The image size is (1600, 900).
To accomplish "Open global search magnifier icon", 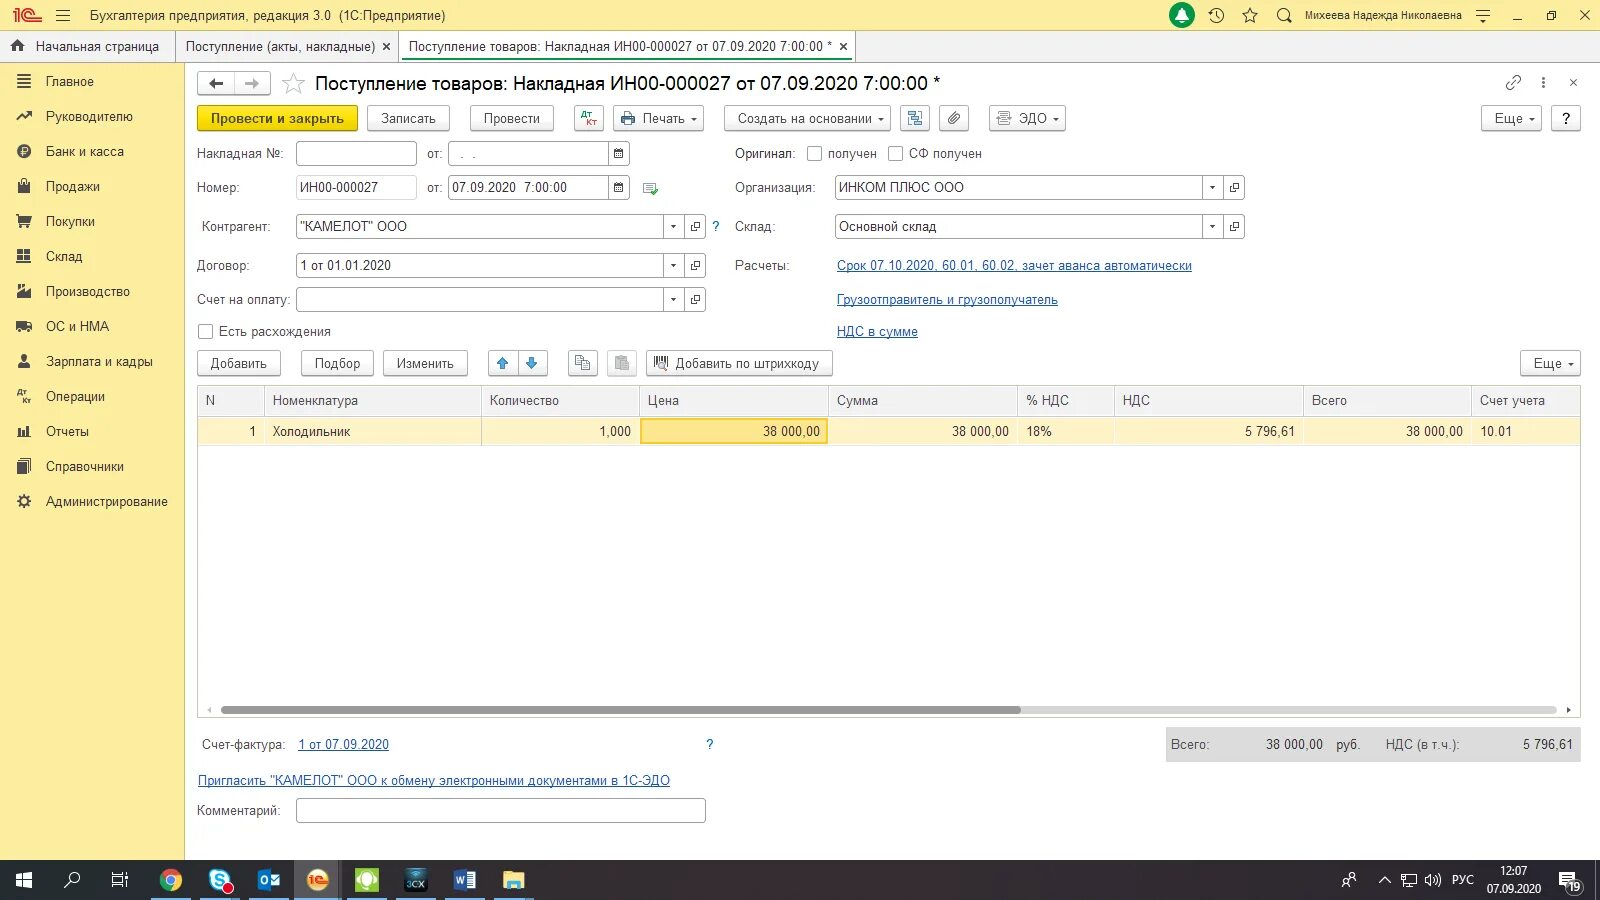I will point(1284,15).
